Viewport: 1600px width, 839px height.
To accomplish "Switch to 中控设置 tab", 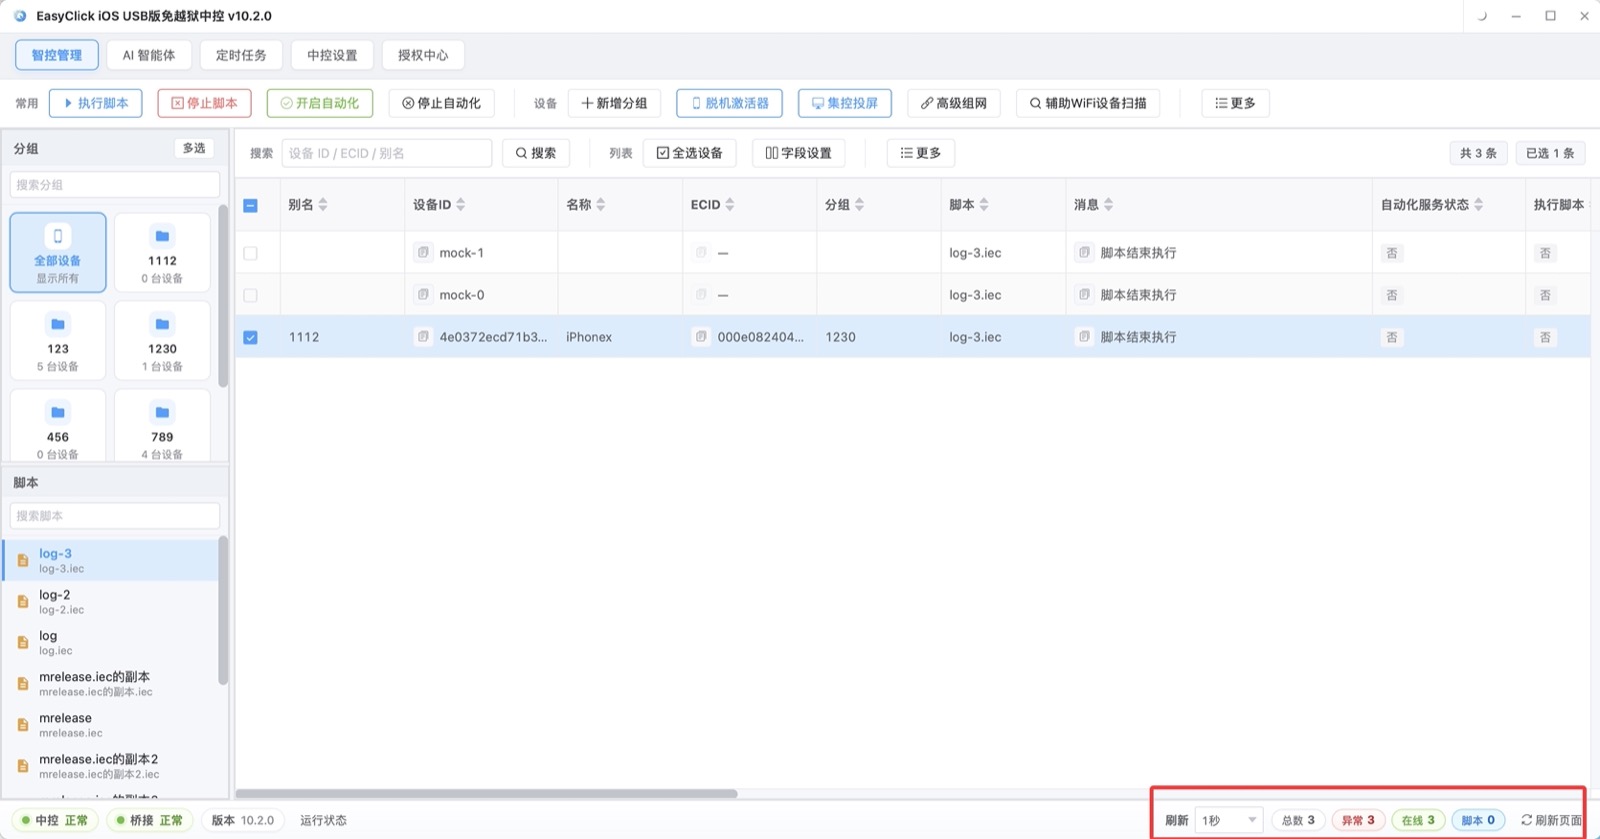I will [332, 55].
